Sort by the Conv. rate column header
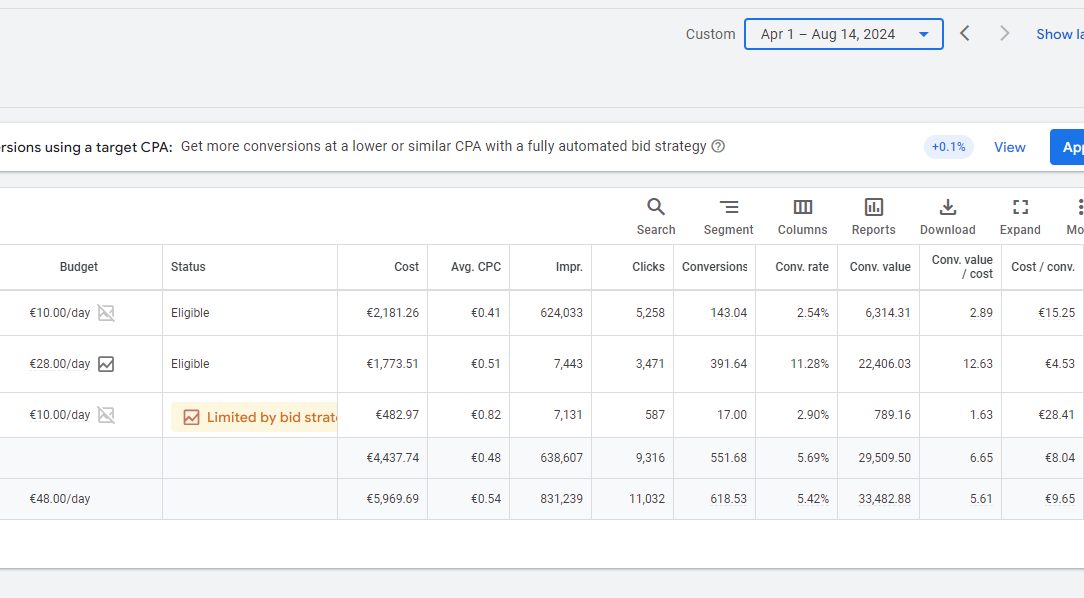The height and width of the screenshot is (598, 1084). 802,267
